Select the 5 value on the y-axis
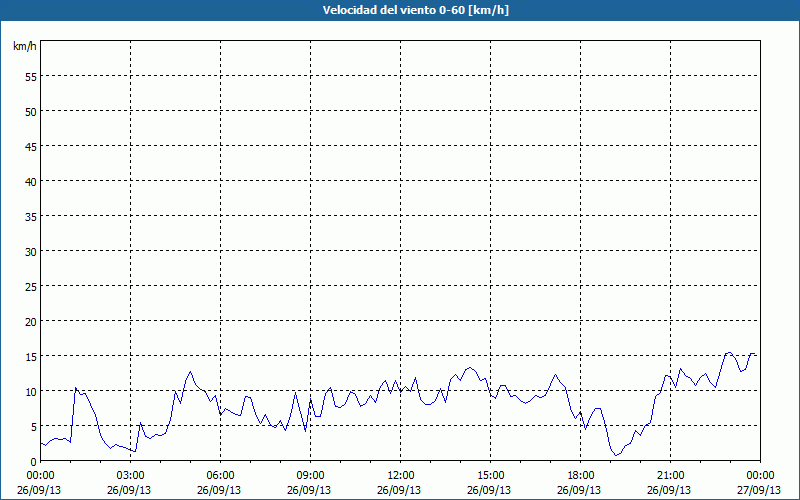The image size is (800, 500). (34, 427)
